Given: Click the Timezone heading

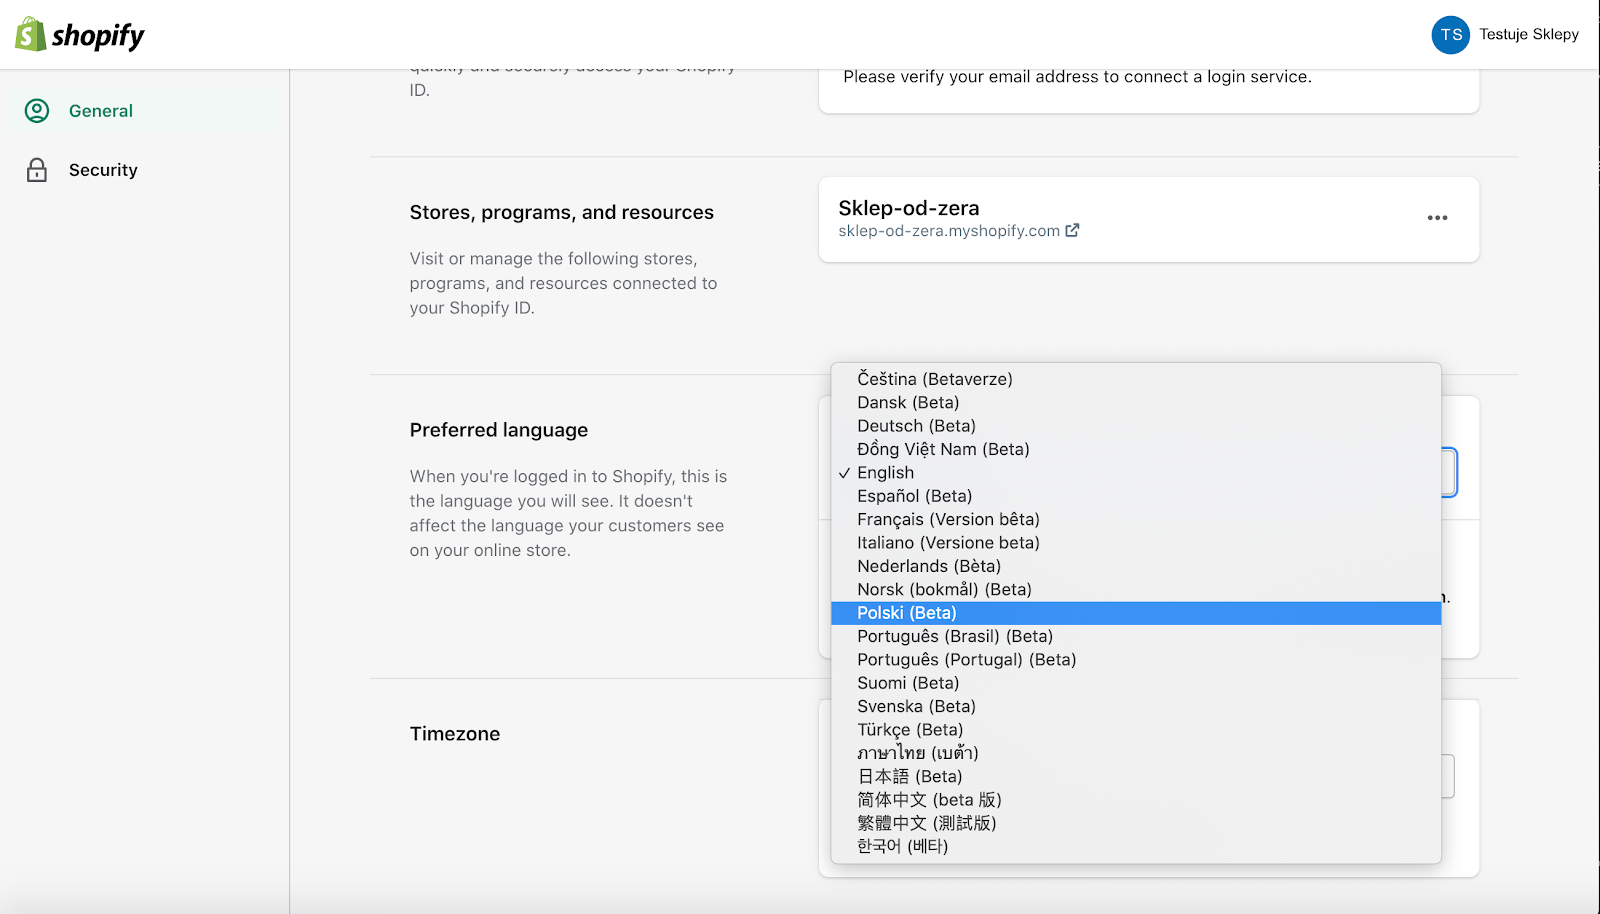Looking at the screenshot, I should [455, 734].
